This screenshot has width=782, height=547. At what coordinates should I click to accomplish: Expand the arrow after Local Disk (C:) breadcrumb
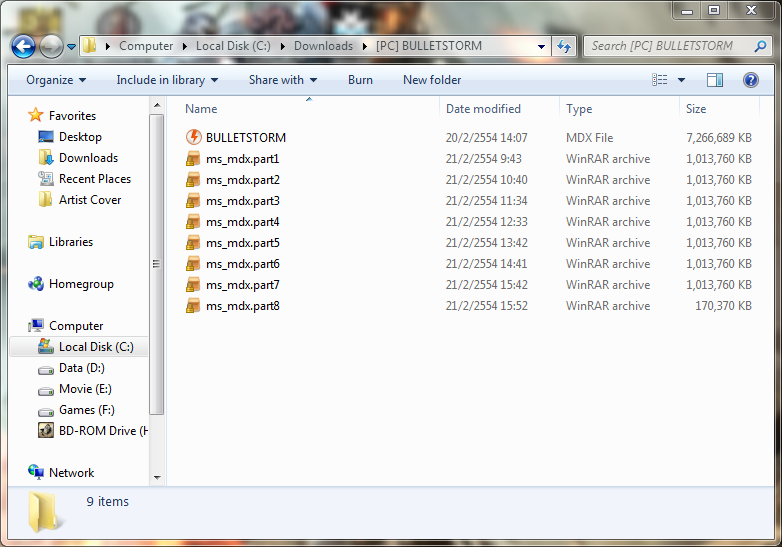(282, 46)
